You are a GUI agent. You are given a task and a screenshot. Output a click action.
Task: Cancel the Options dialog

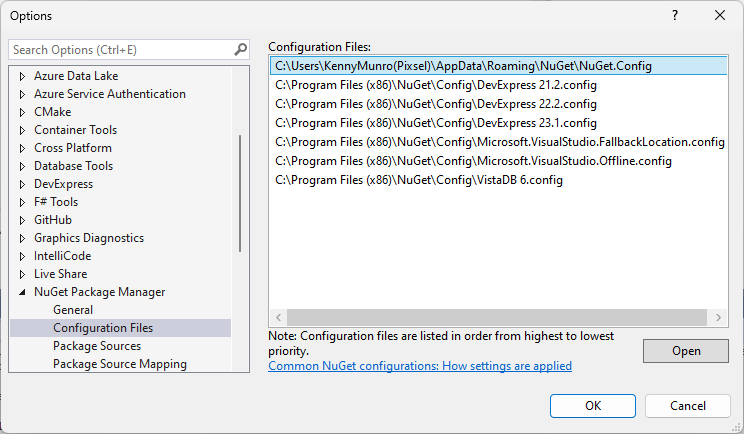[x=687, y=405]
